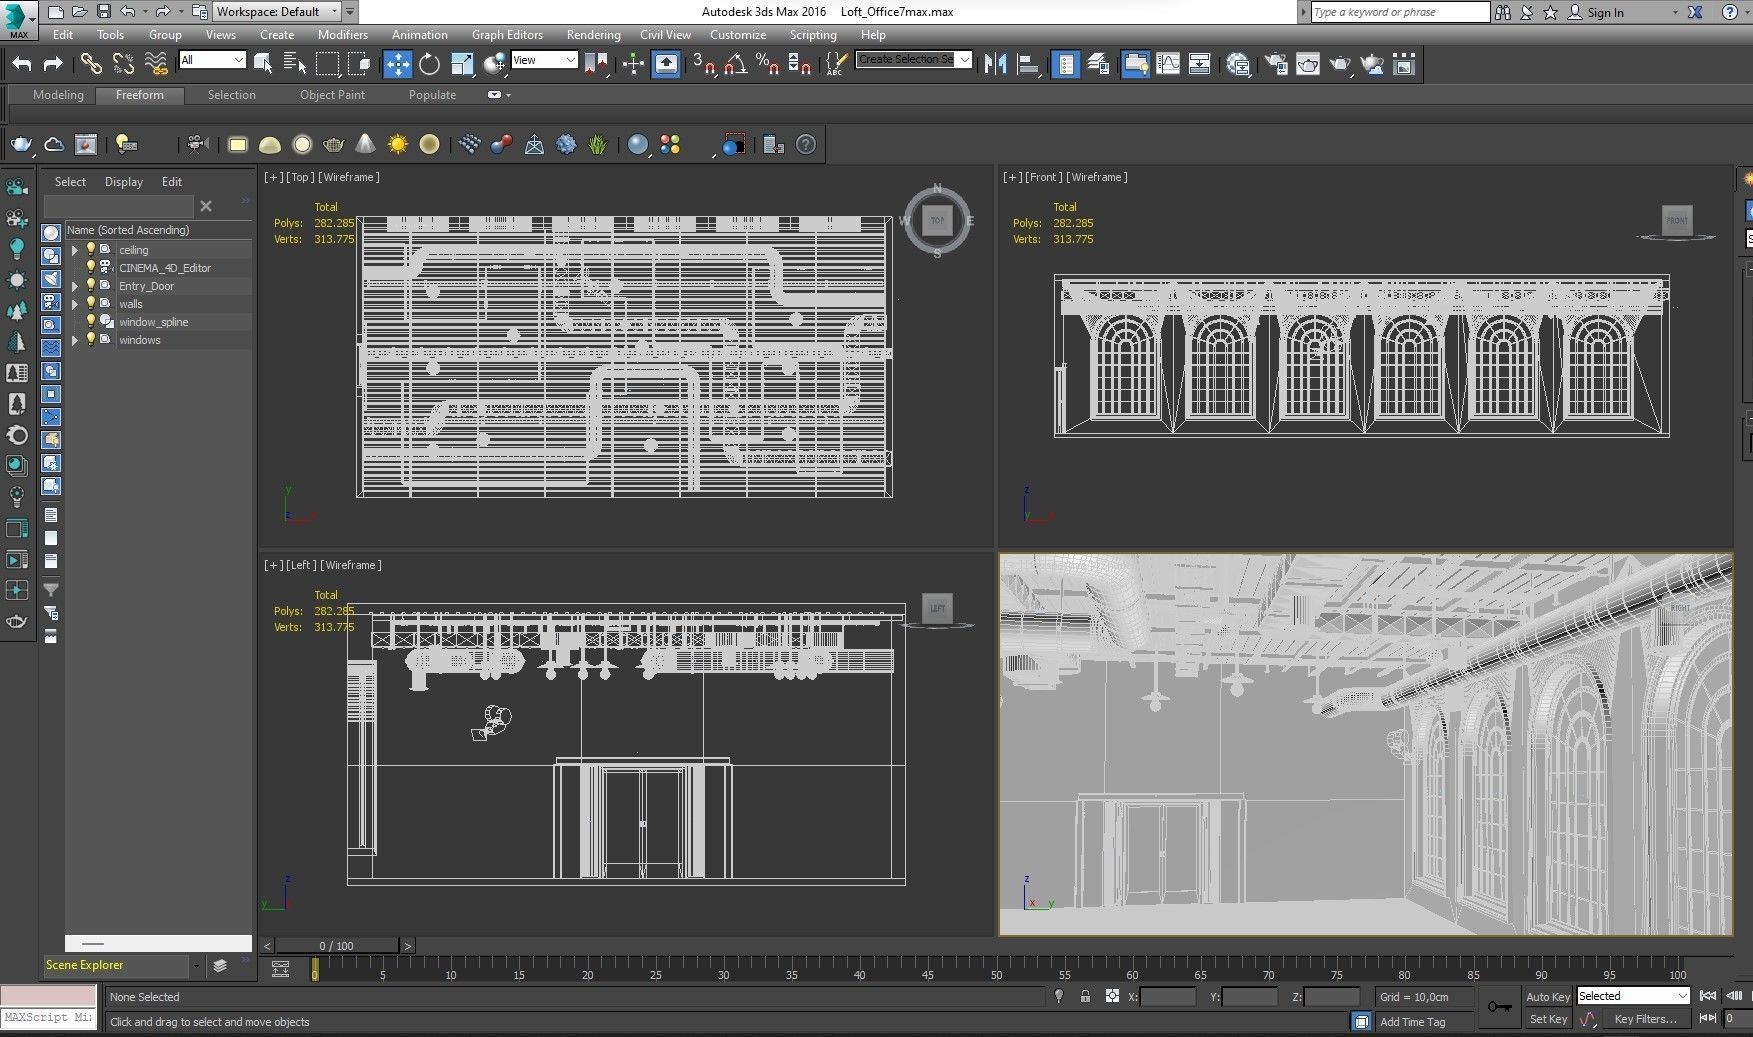This screenshot has width=1753, height=1037.
Task: Toggle the Selection Lock padlock
Action: point(1085,996)
